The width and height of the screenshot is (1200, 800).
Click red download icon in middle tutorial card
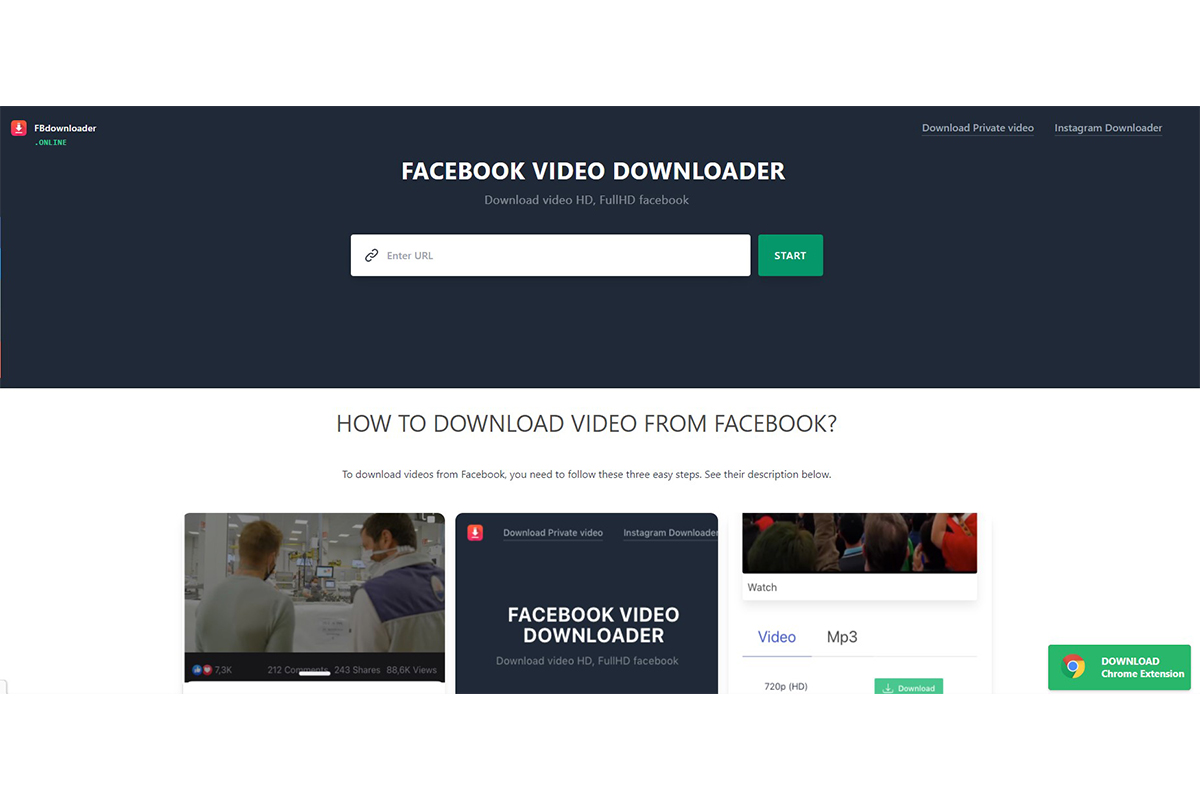coord(475,533)
